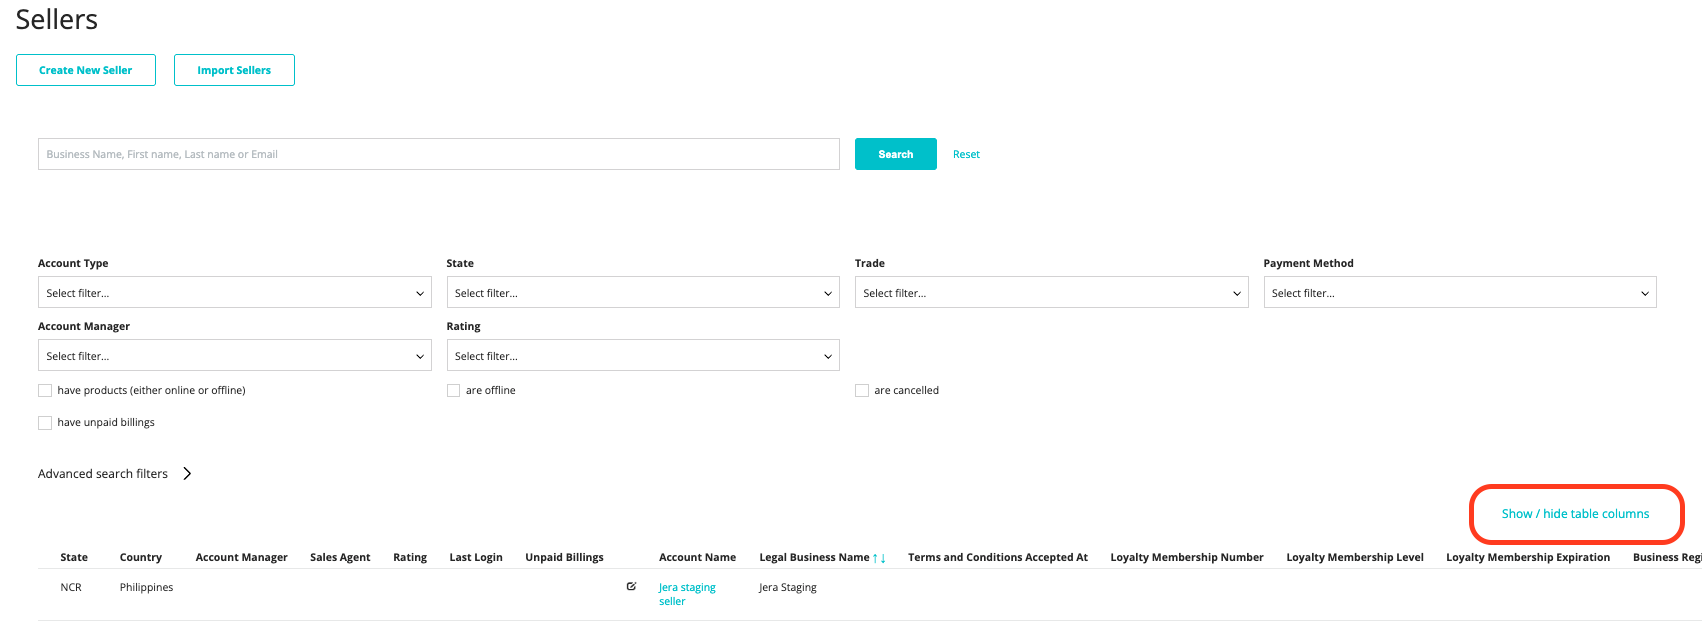The image size is (1702, 623).
Task: Click the Jera Staging legal name cell
Action: tap(788, 588)
